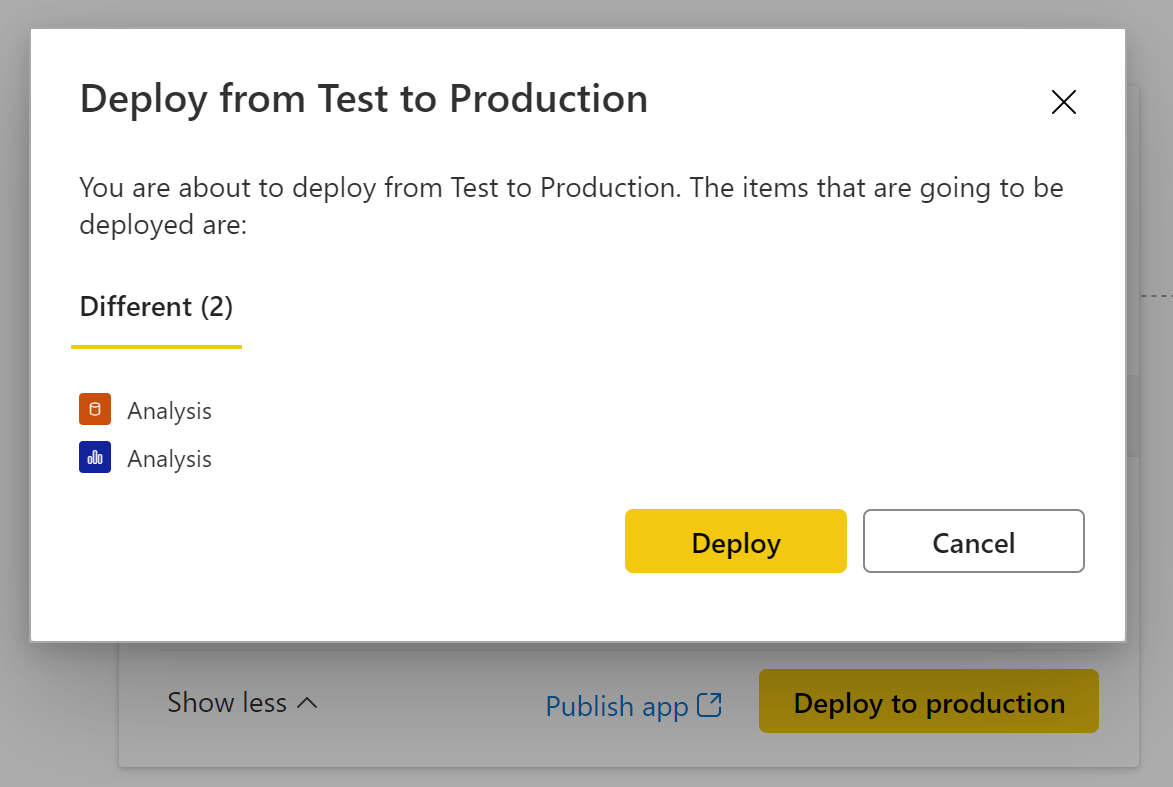This screenshot has height=787, width=1173.
Task: Click the up chevron next to Show less
Action: click(308, 703)
